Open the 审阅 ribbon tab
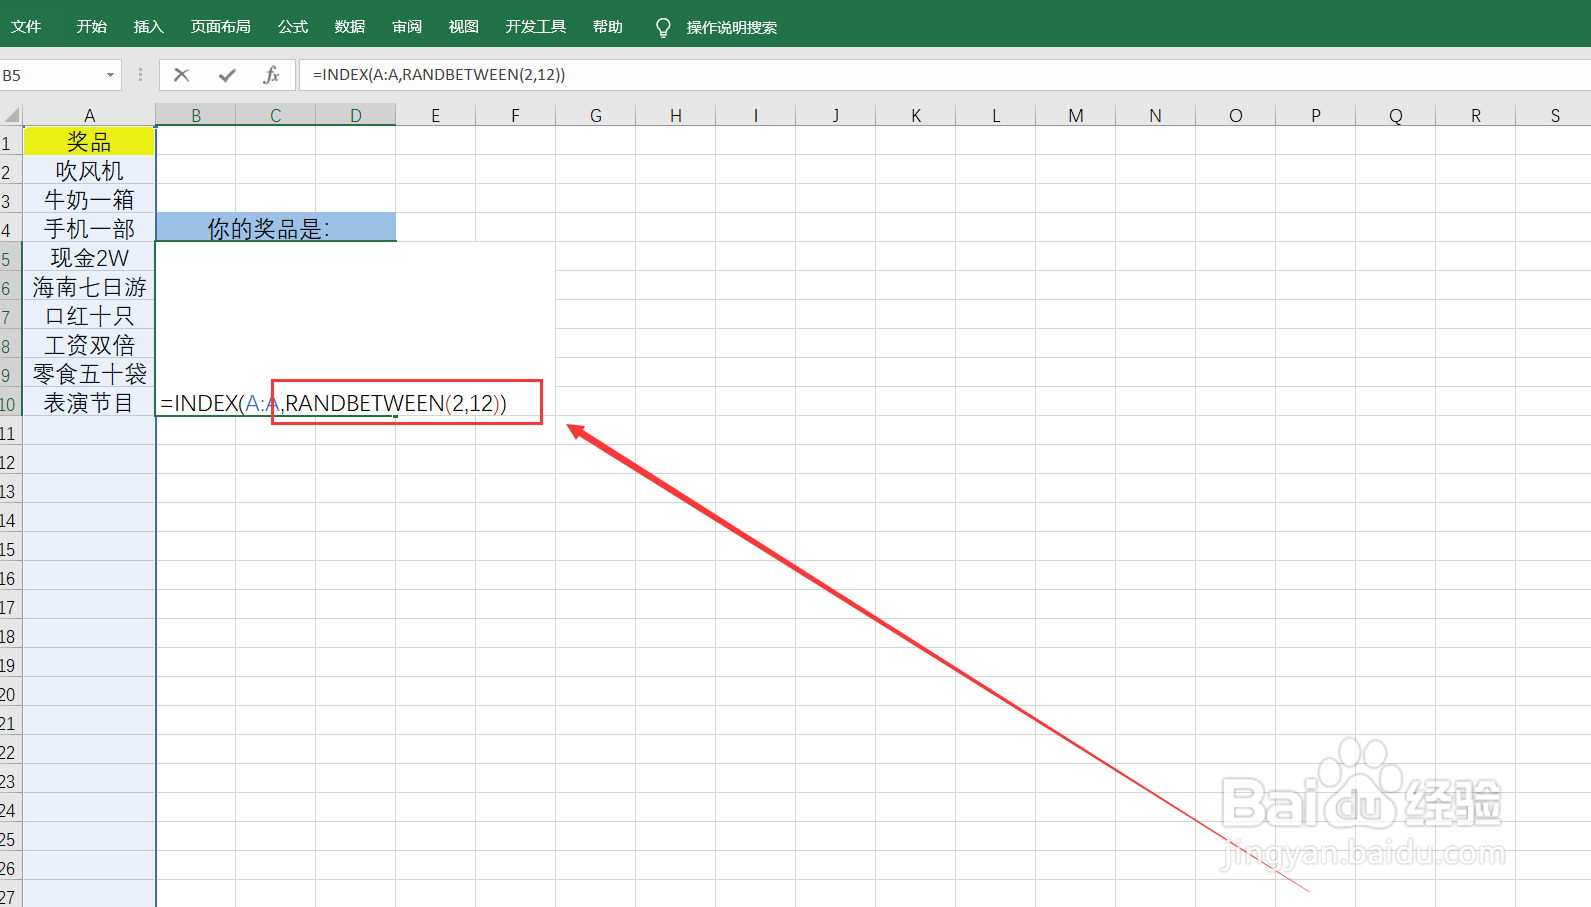1591x907 pixels. [407, 27]
